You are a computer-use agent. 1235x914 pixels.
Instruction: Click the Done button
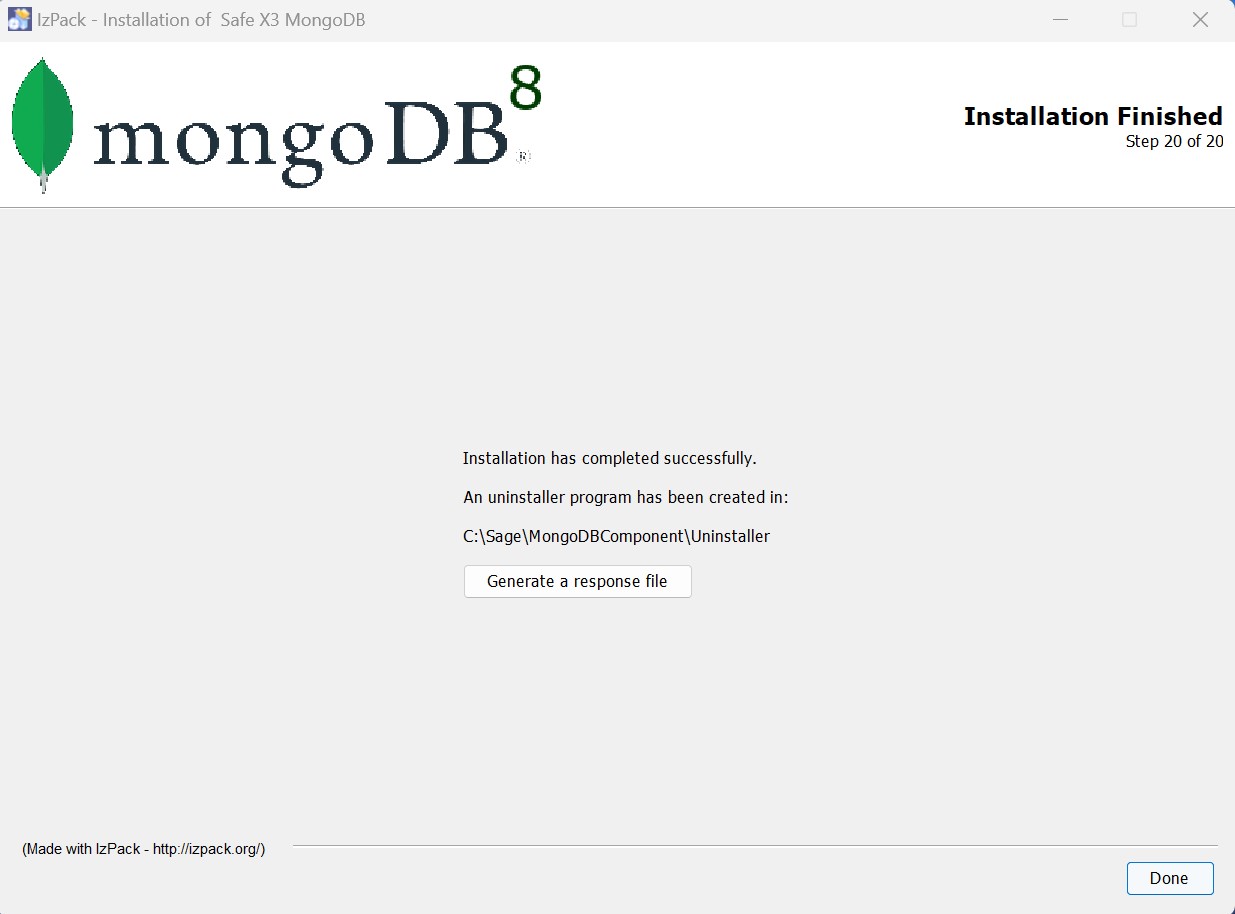tap(1169, 878)
